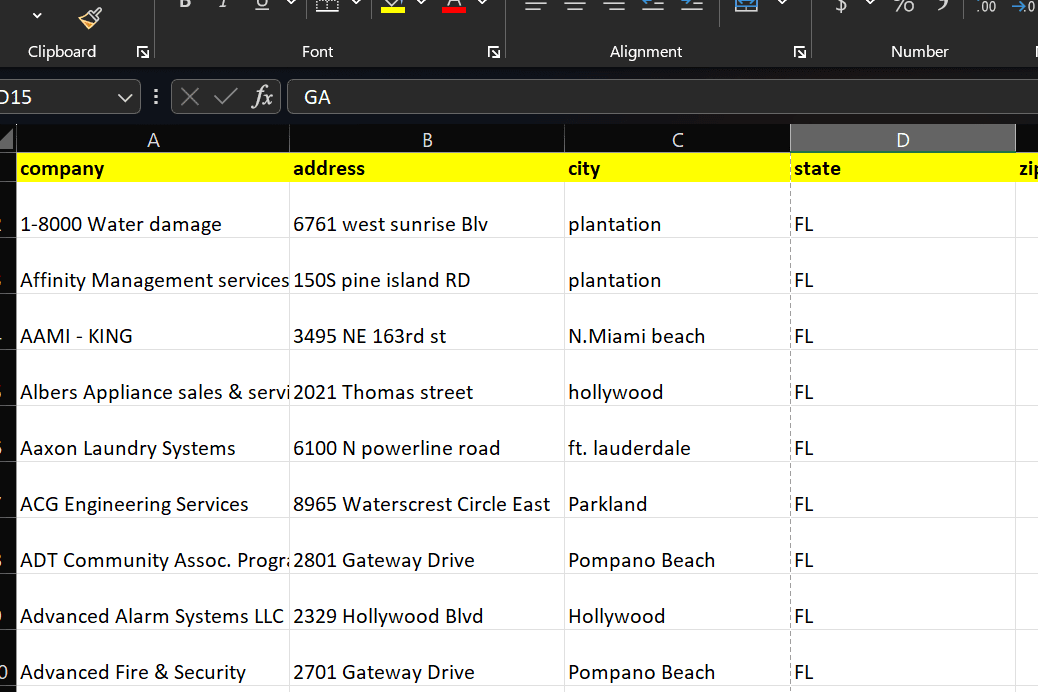Select cell '150S pine island RD'
The image size is (1038, 692).
427,266
